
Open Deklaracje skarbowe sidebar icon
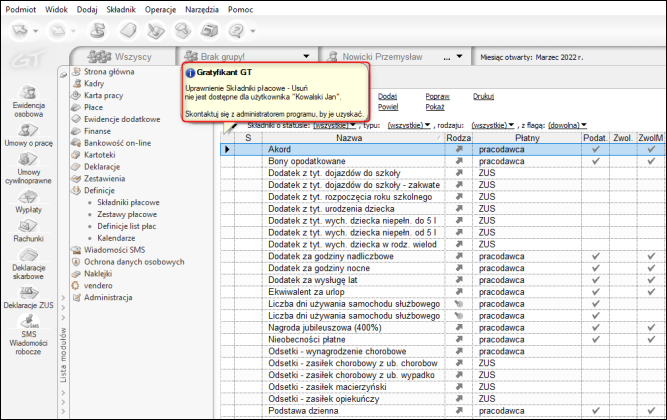coord(28,260)
